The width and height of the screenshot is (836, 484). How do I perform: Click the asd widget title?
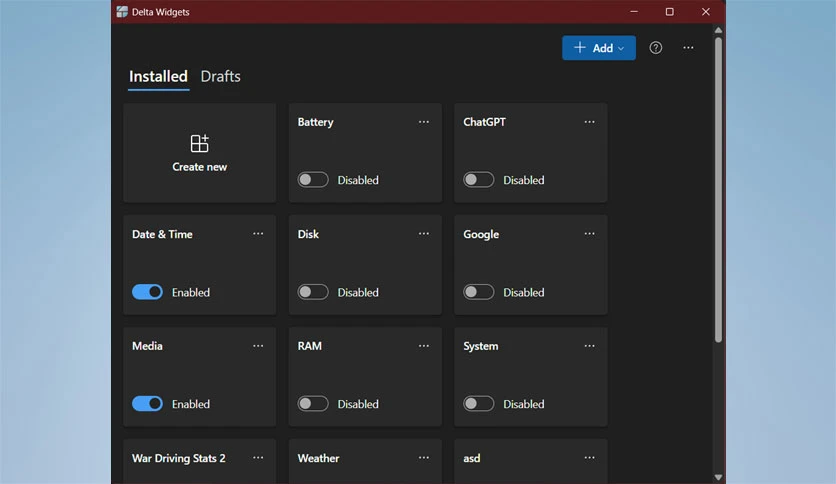[x=471, y=458]
